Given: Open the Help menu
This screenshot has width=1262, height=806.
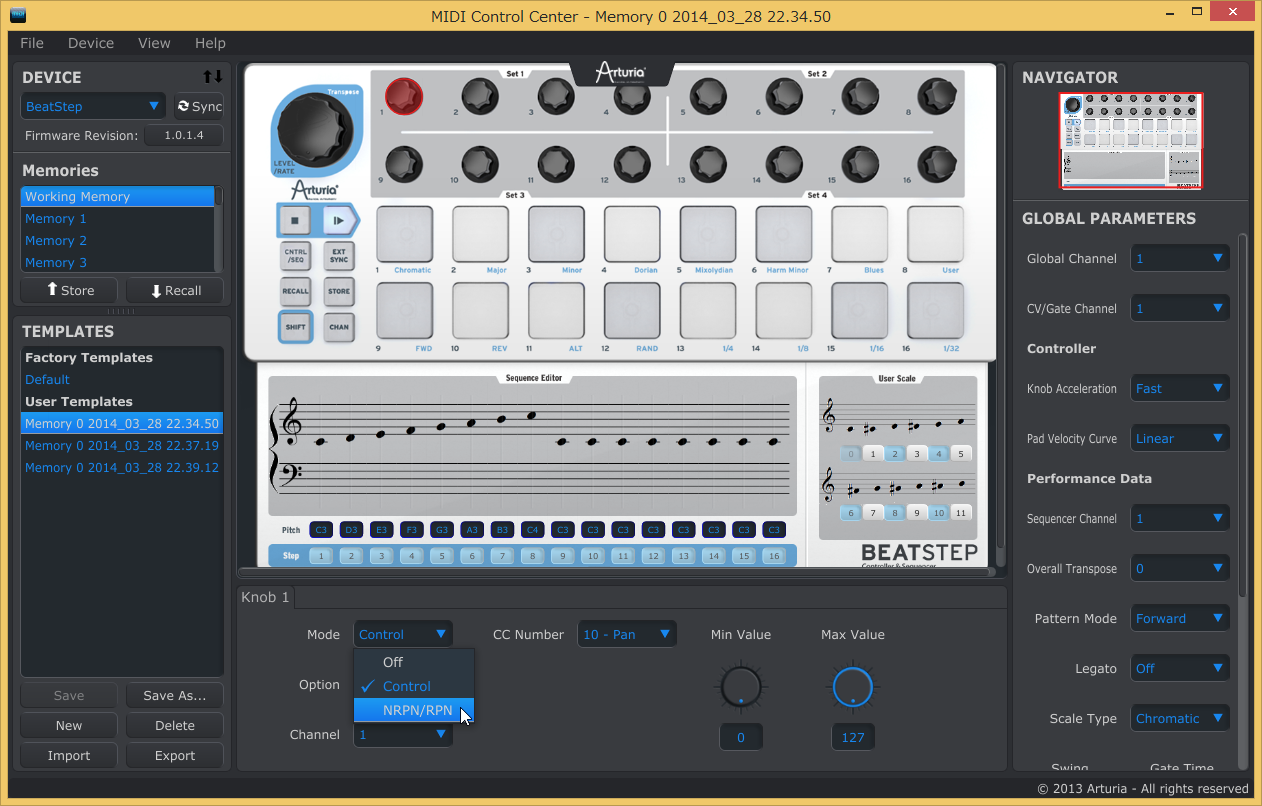Looking at the screenshot, I should [x=210, y=43].
